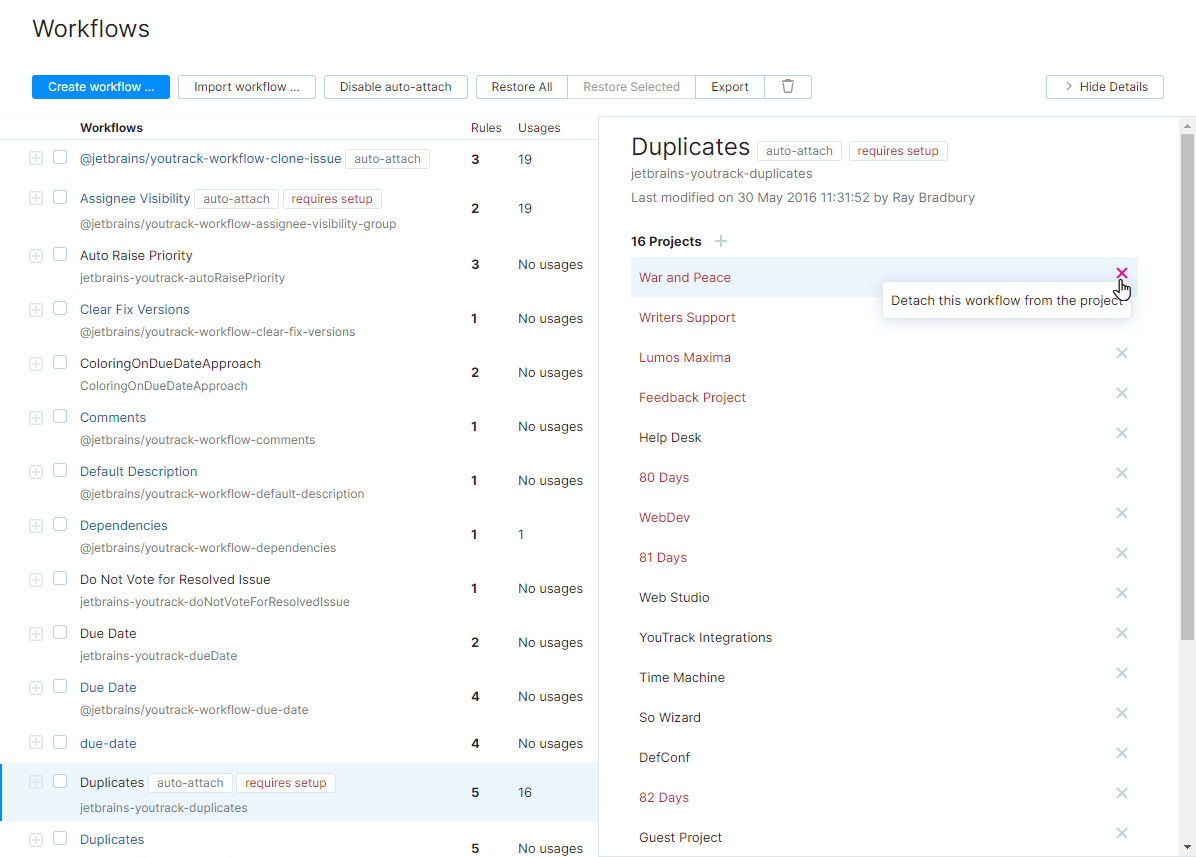The height and width of the screenshot is (857, 1196).
Task: Detach the Time Machine project
Action: click(1121, 673)
